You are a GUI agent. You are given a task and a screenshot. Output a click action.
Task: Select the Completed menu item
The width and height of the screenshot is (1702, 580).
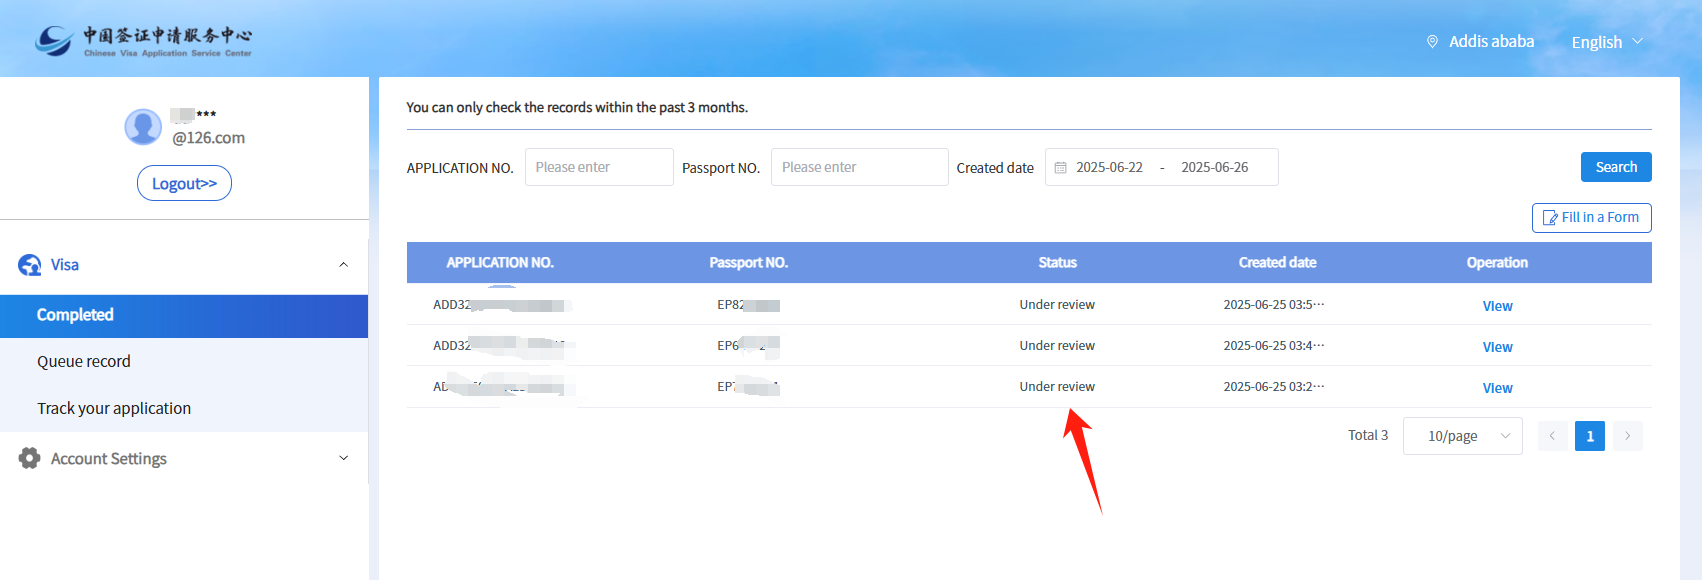point(76,315)
